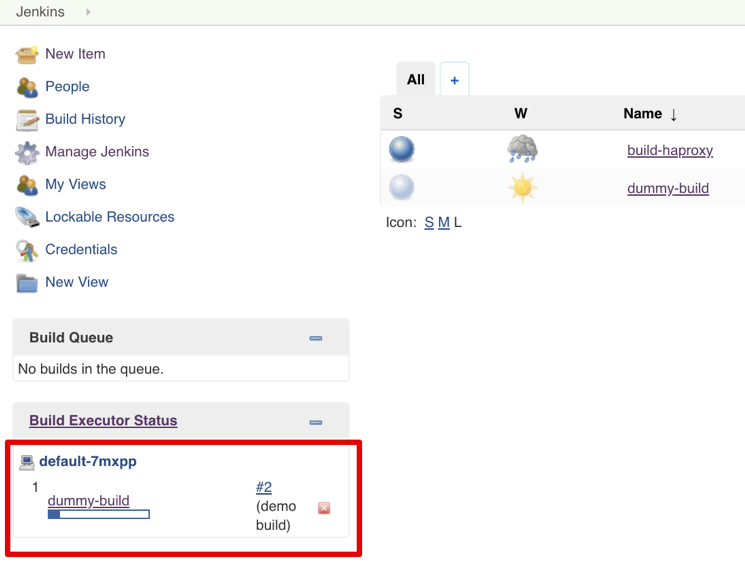
Task: Click the rainy weather icon for build-haproxy
Action: [522, 149]
